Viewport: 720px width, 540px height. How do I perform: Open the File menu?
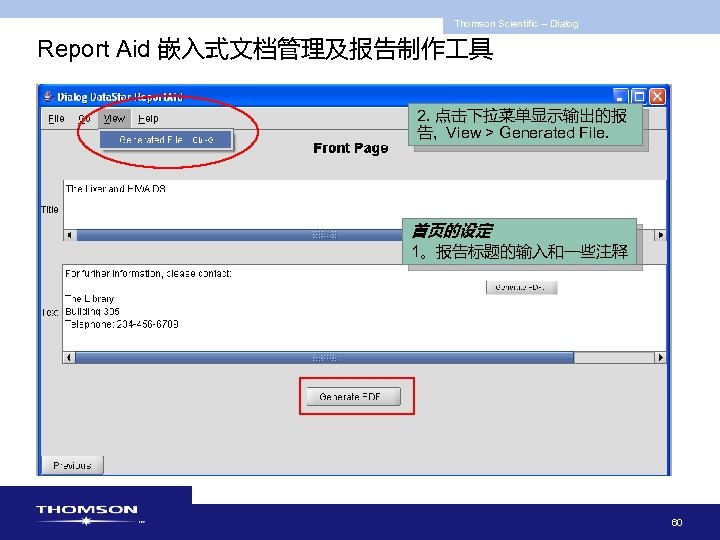coord(56,118)
